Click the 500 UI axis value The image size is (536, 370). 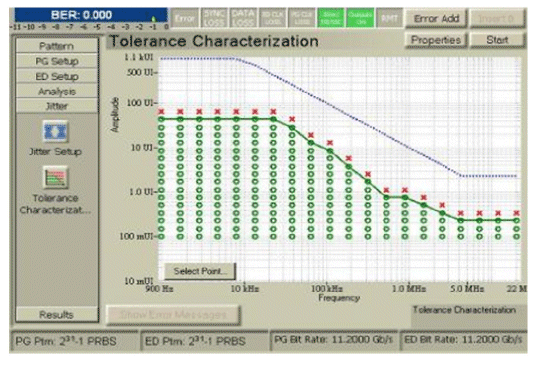[141, 72]
